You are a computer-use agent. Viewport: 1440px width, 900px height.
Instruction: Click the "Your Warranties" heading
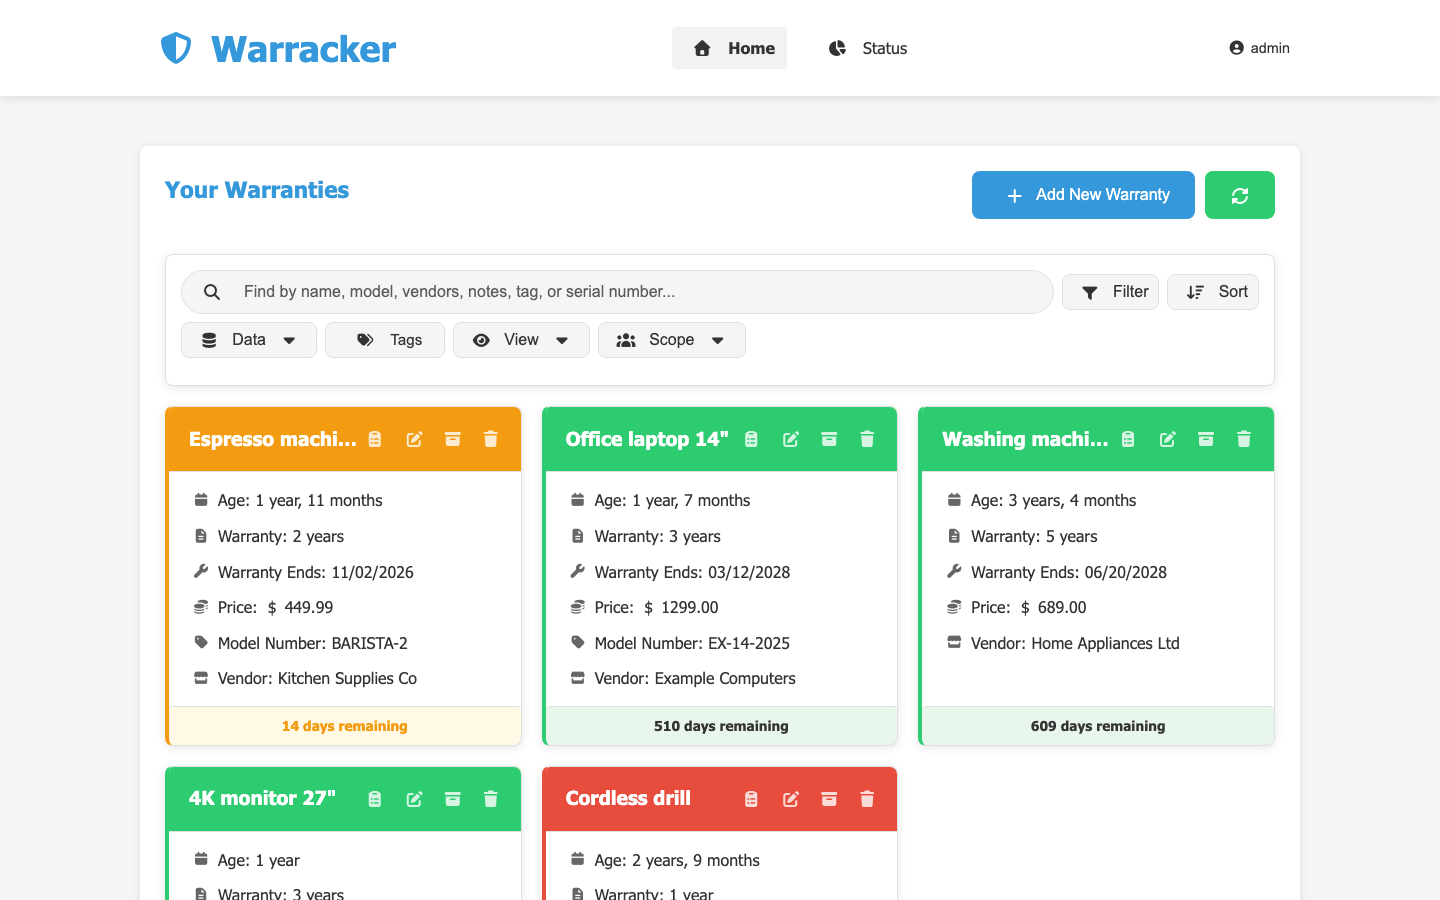257,190
